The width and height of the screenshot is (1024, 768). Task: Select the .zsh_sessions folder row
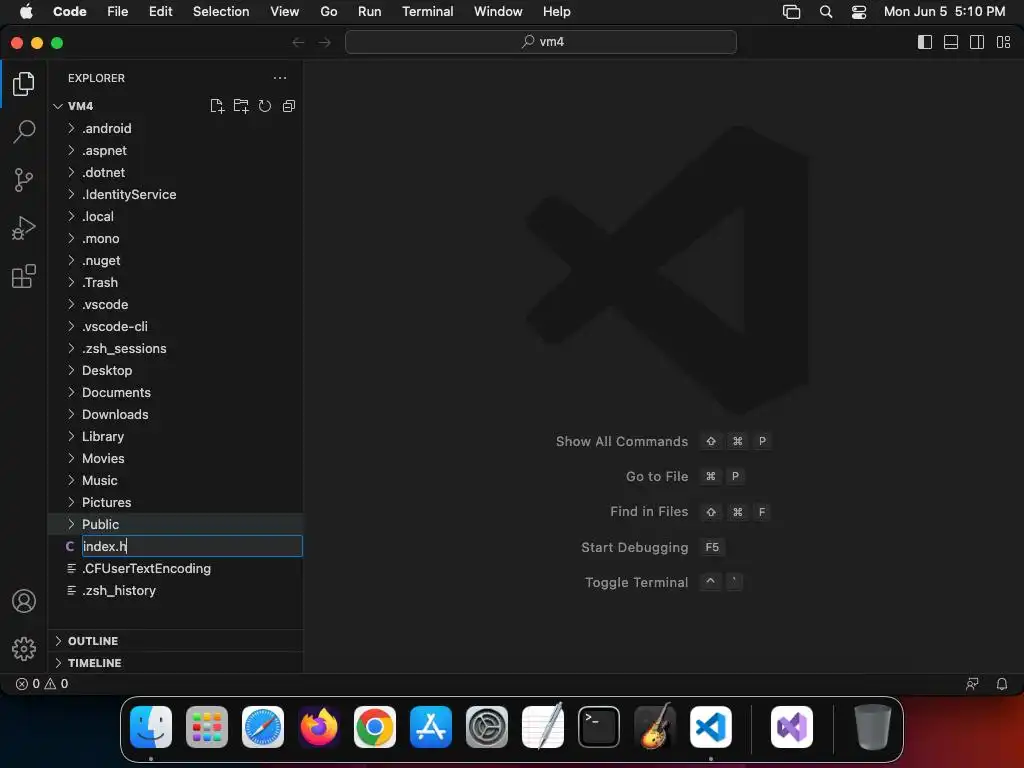click(175, 349)
